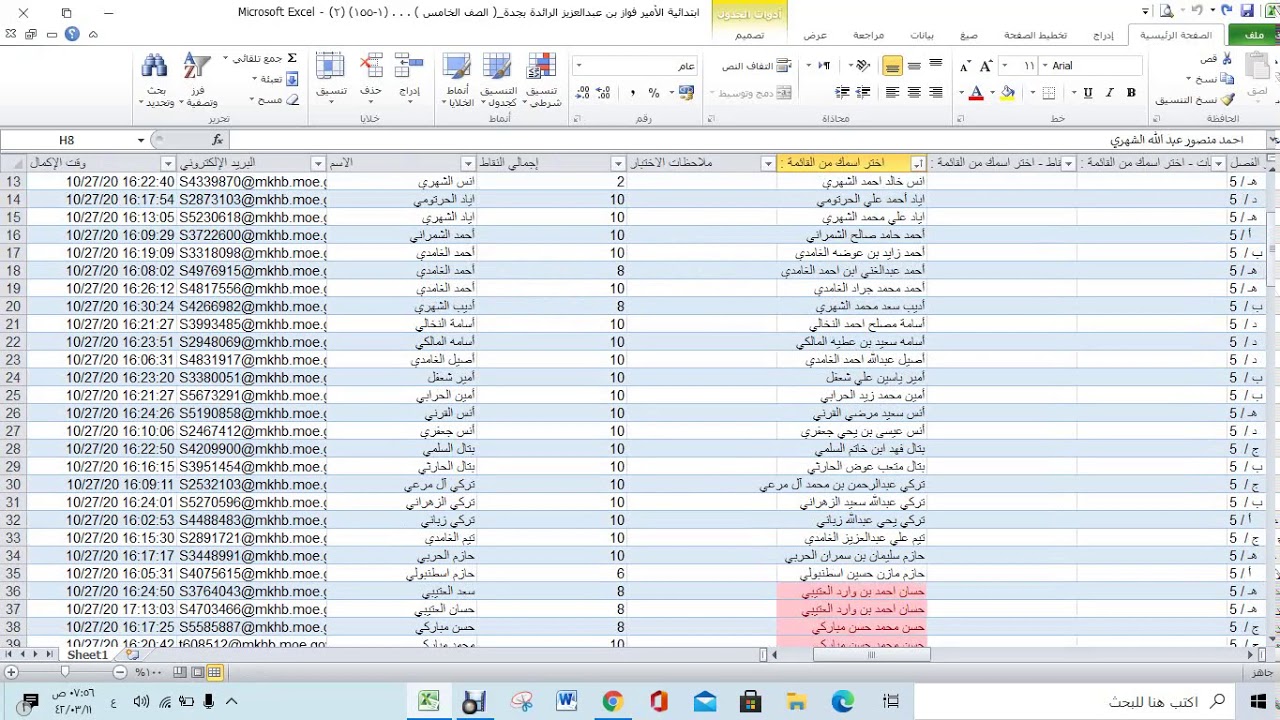
Task: Click the Increase Indent icon
Action: (x=843, y=93)
